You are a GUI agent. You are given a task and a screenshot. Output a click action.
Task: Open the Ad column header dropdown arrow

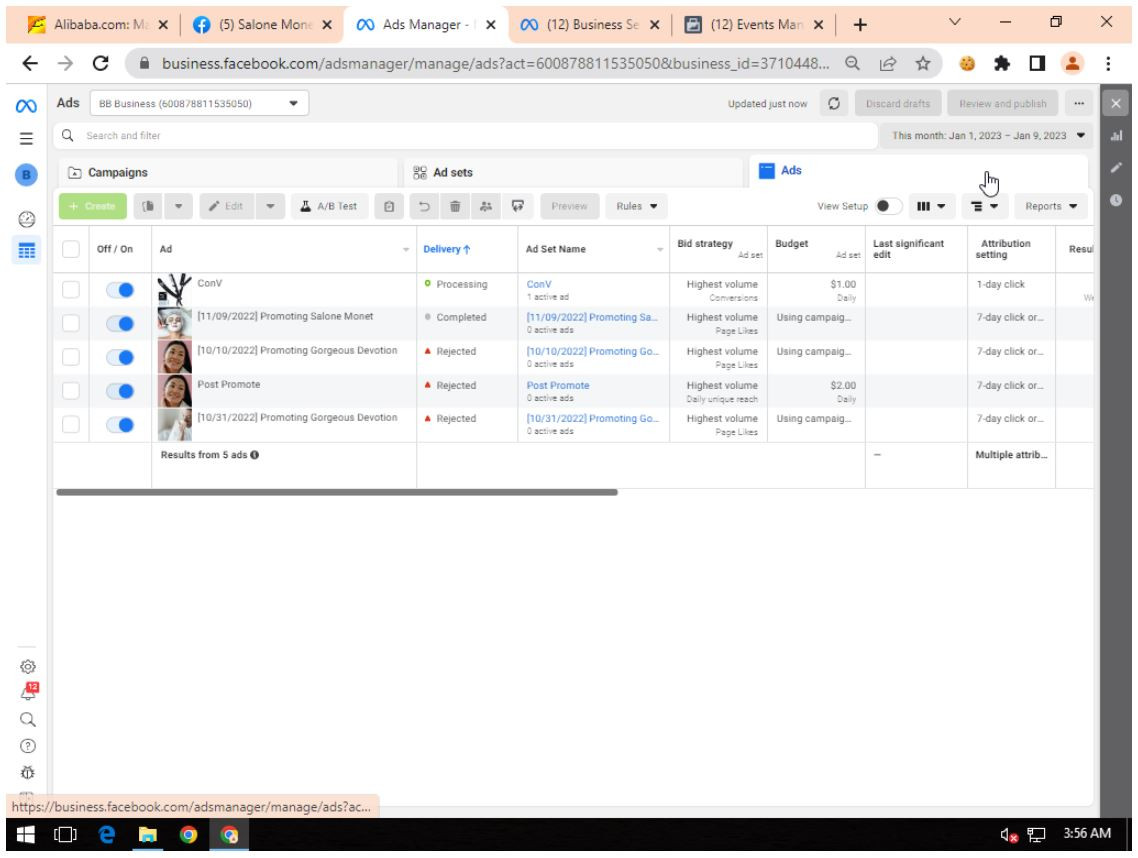point(406,250)
